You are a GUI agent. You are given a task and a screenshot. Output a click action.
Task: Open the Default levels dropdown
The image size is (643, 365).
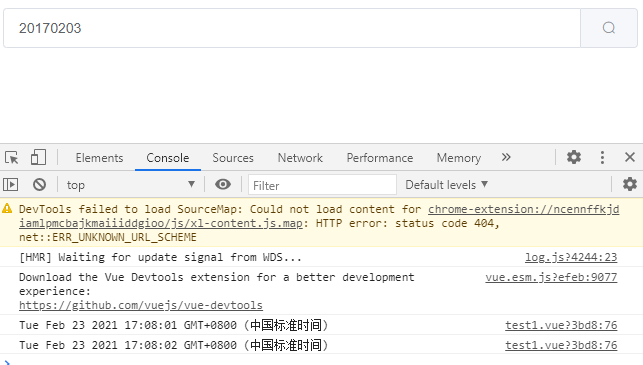(x=447, y=185)
